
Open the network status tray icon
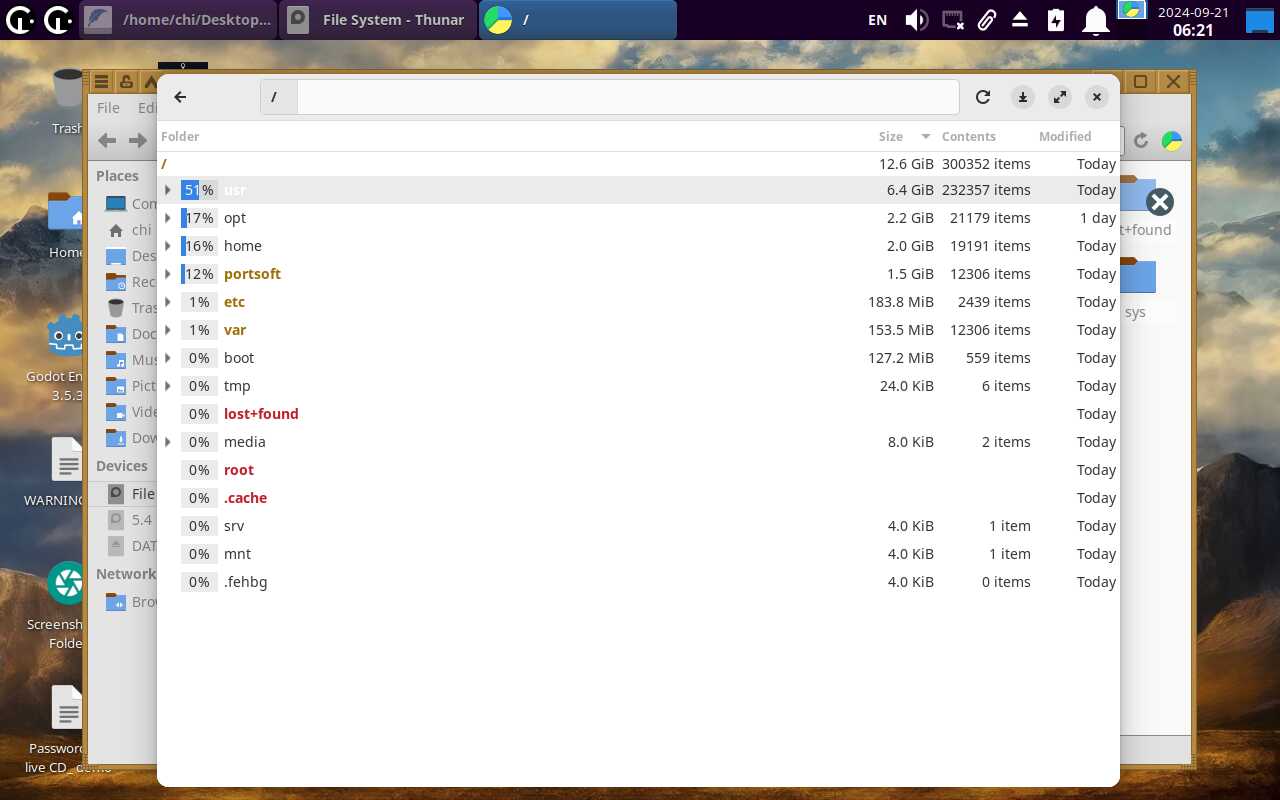click(x=953, y=20)
